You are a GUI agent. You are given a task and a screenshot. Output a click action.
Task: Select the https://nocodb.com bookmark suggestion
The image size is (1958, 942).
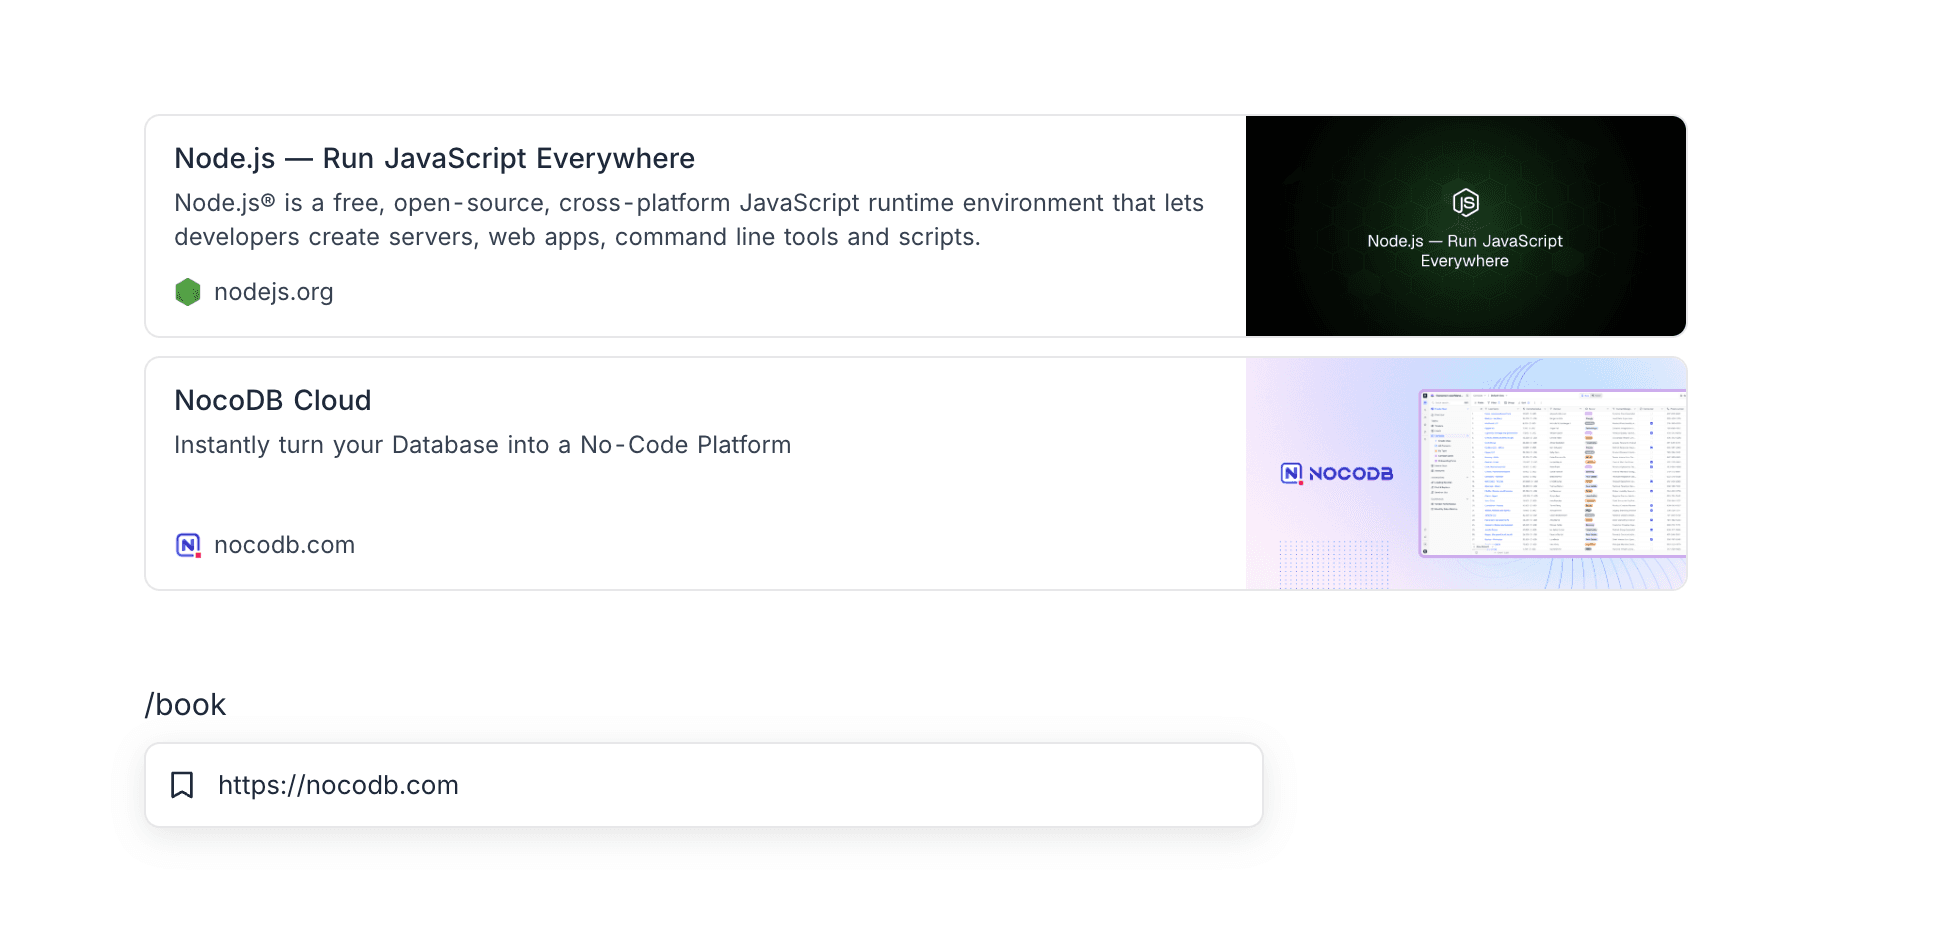point(704,785)
